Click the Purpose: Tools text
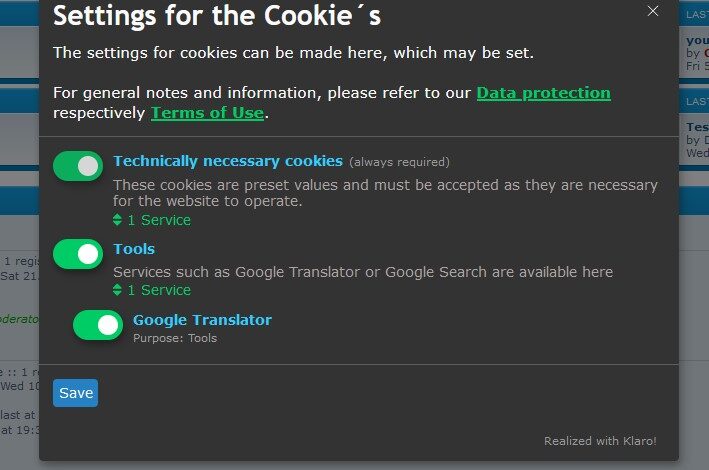The image size is (709, 470). (x=175, y=338)
